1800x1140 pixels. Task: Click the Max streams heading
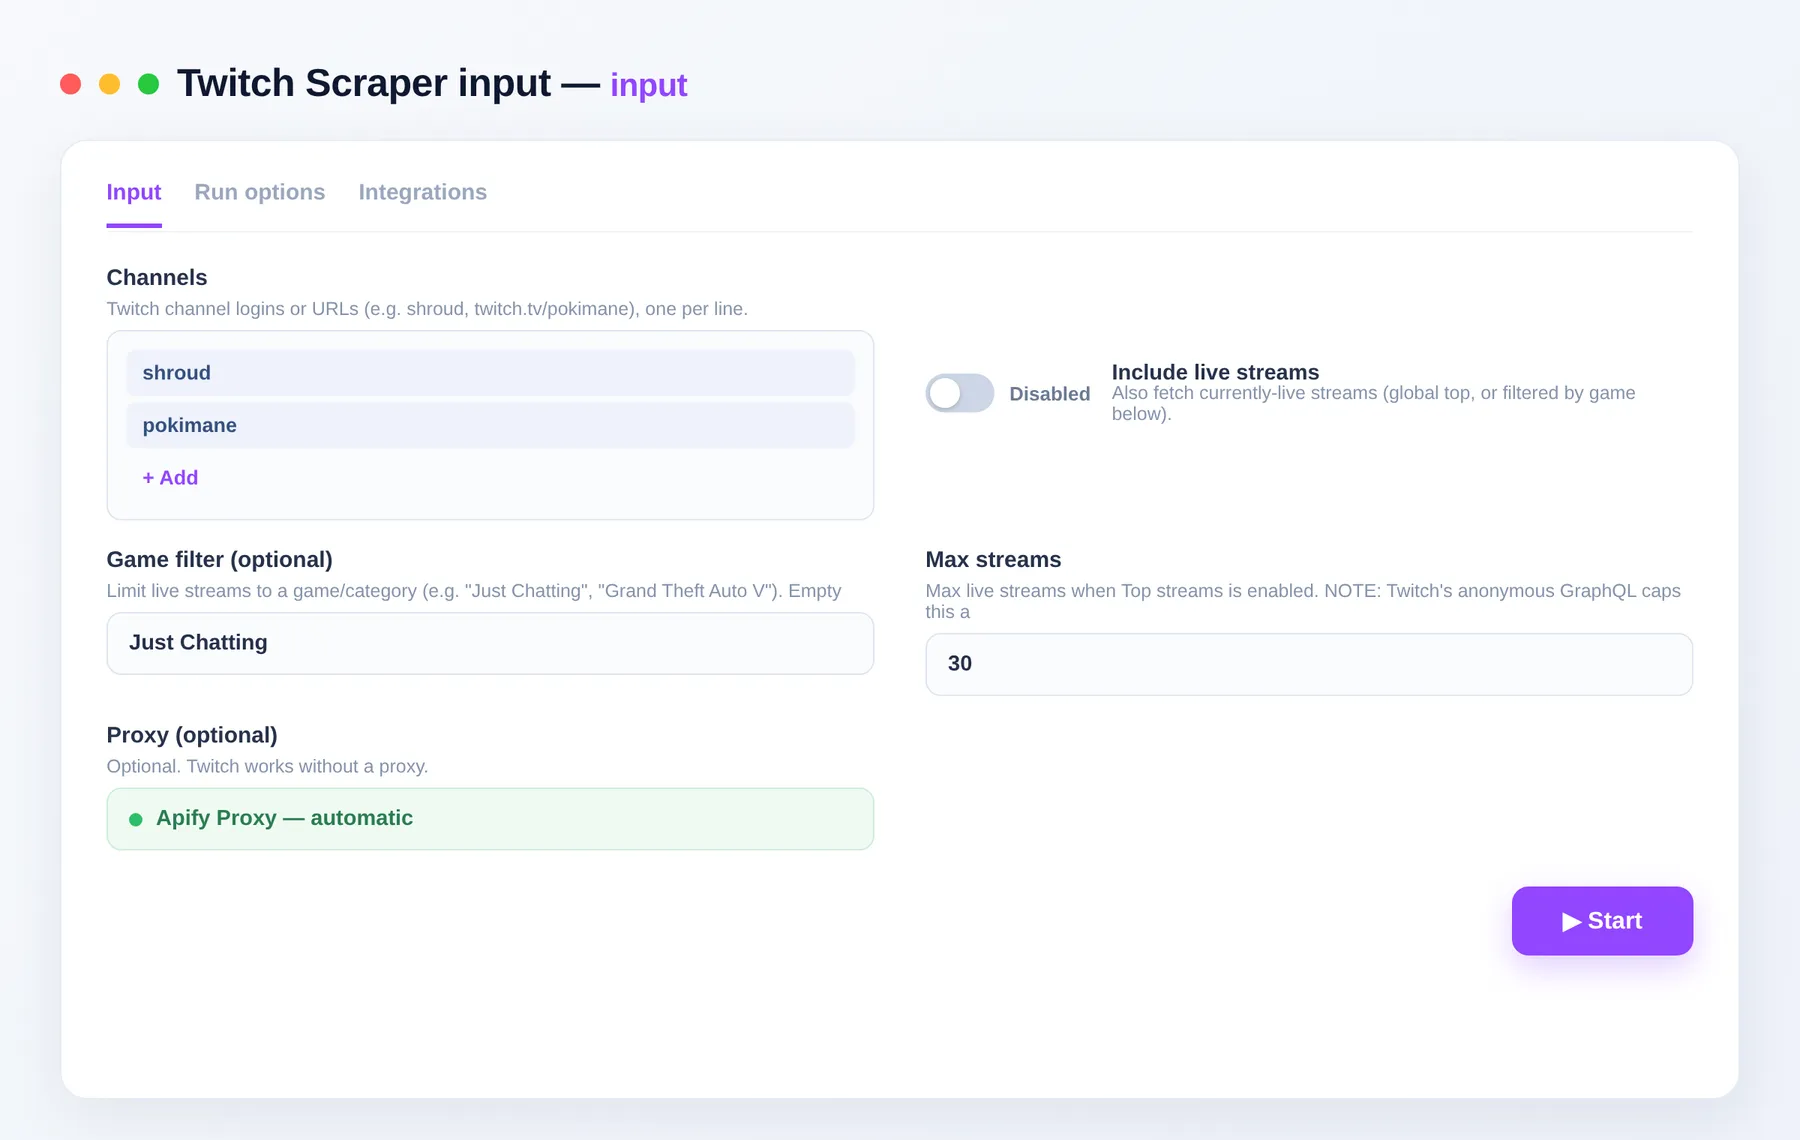(993, 560)
